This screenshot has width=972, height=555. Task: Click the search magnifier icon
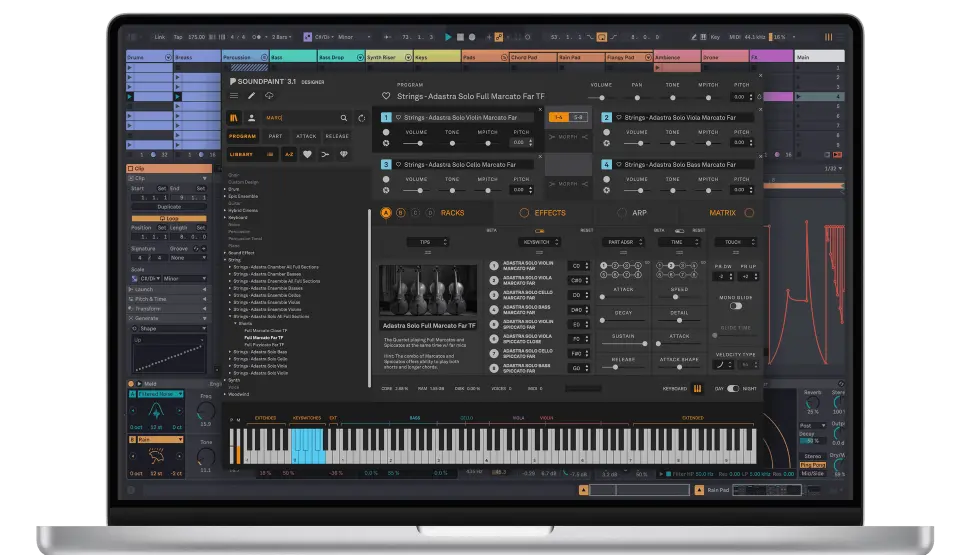(x=343, y=117)
